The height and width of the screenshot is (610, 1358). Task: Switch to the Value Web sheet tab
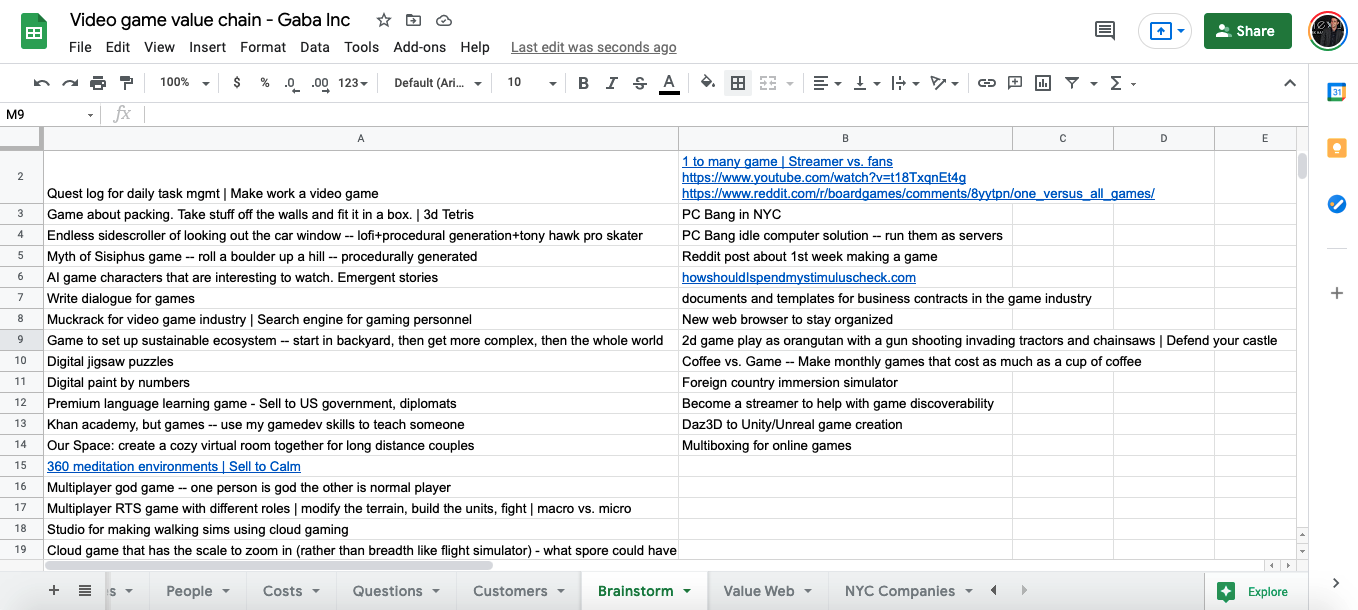769,591
